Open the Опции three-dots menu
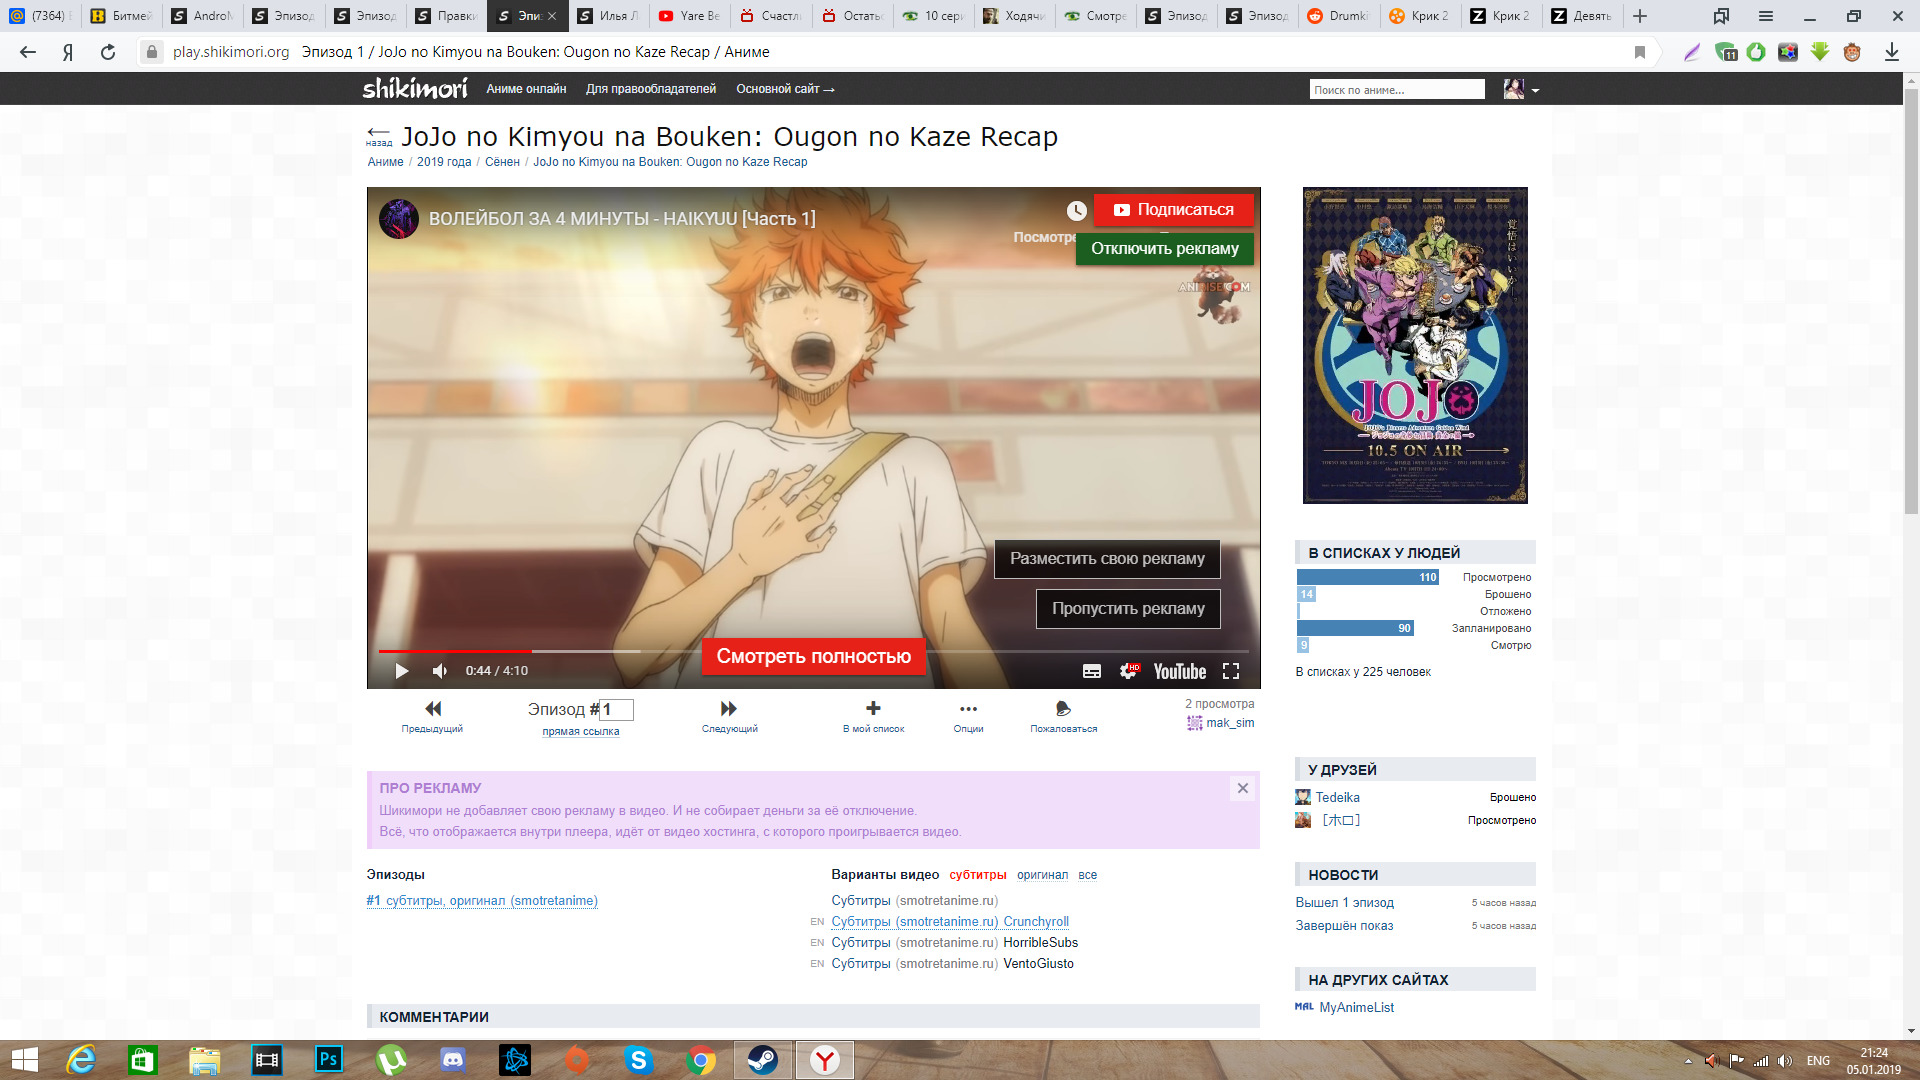This screenshot has height=1080, width=1920. coord(968,708)
